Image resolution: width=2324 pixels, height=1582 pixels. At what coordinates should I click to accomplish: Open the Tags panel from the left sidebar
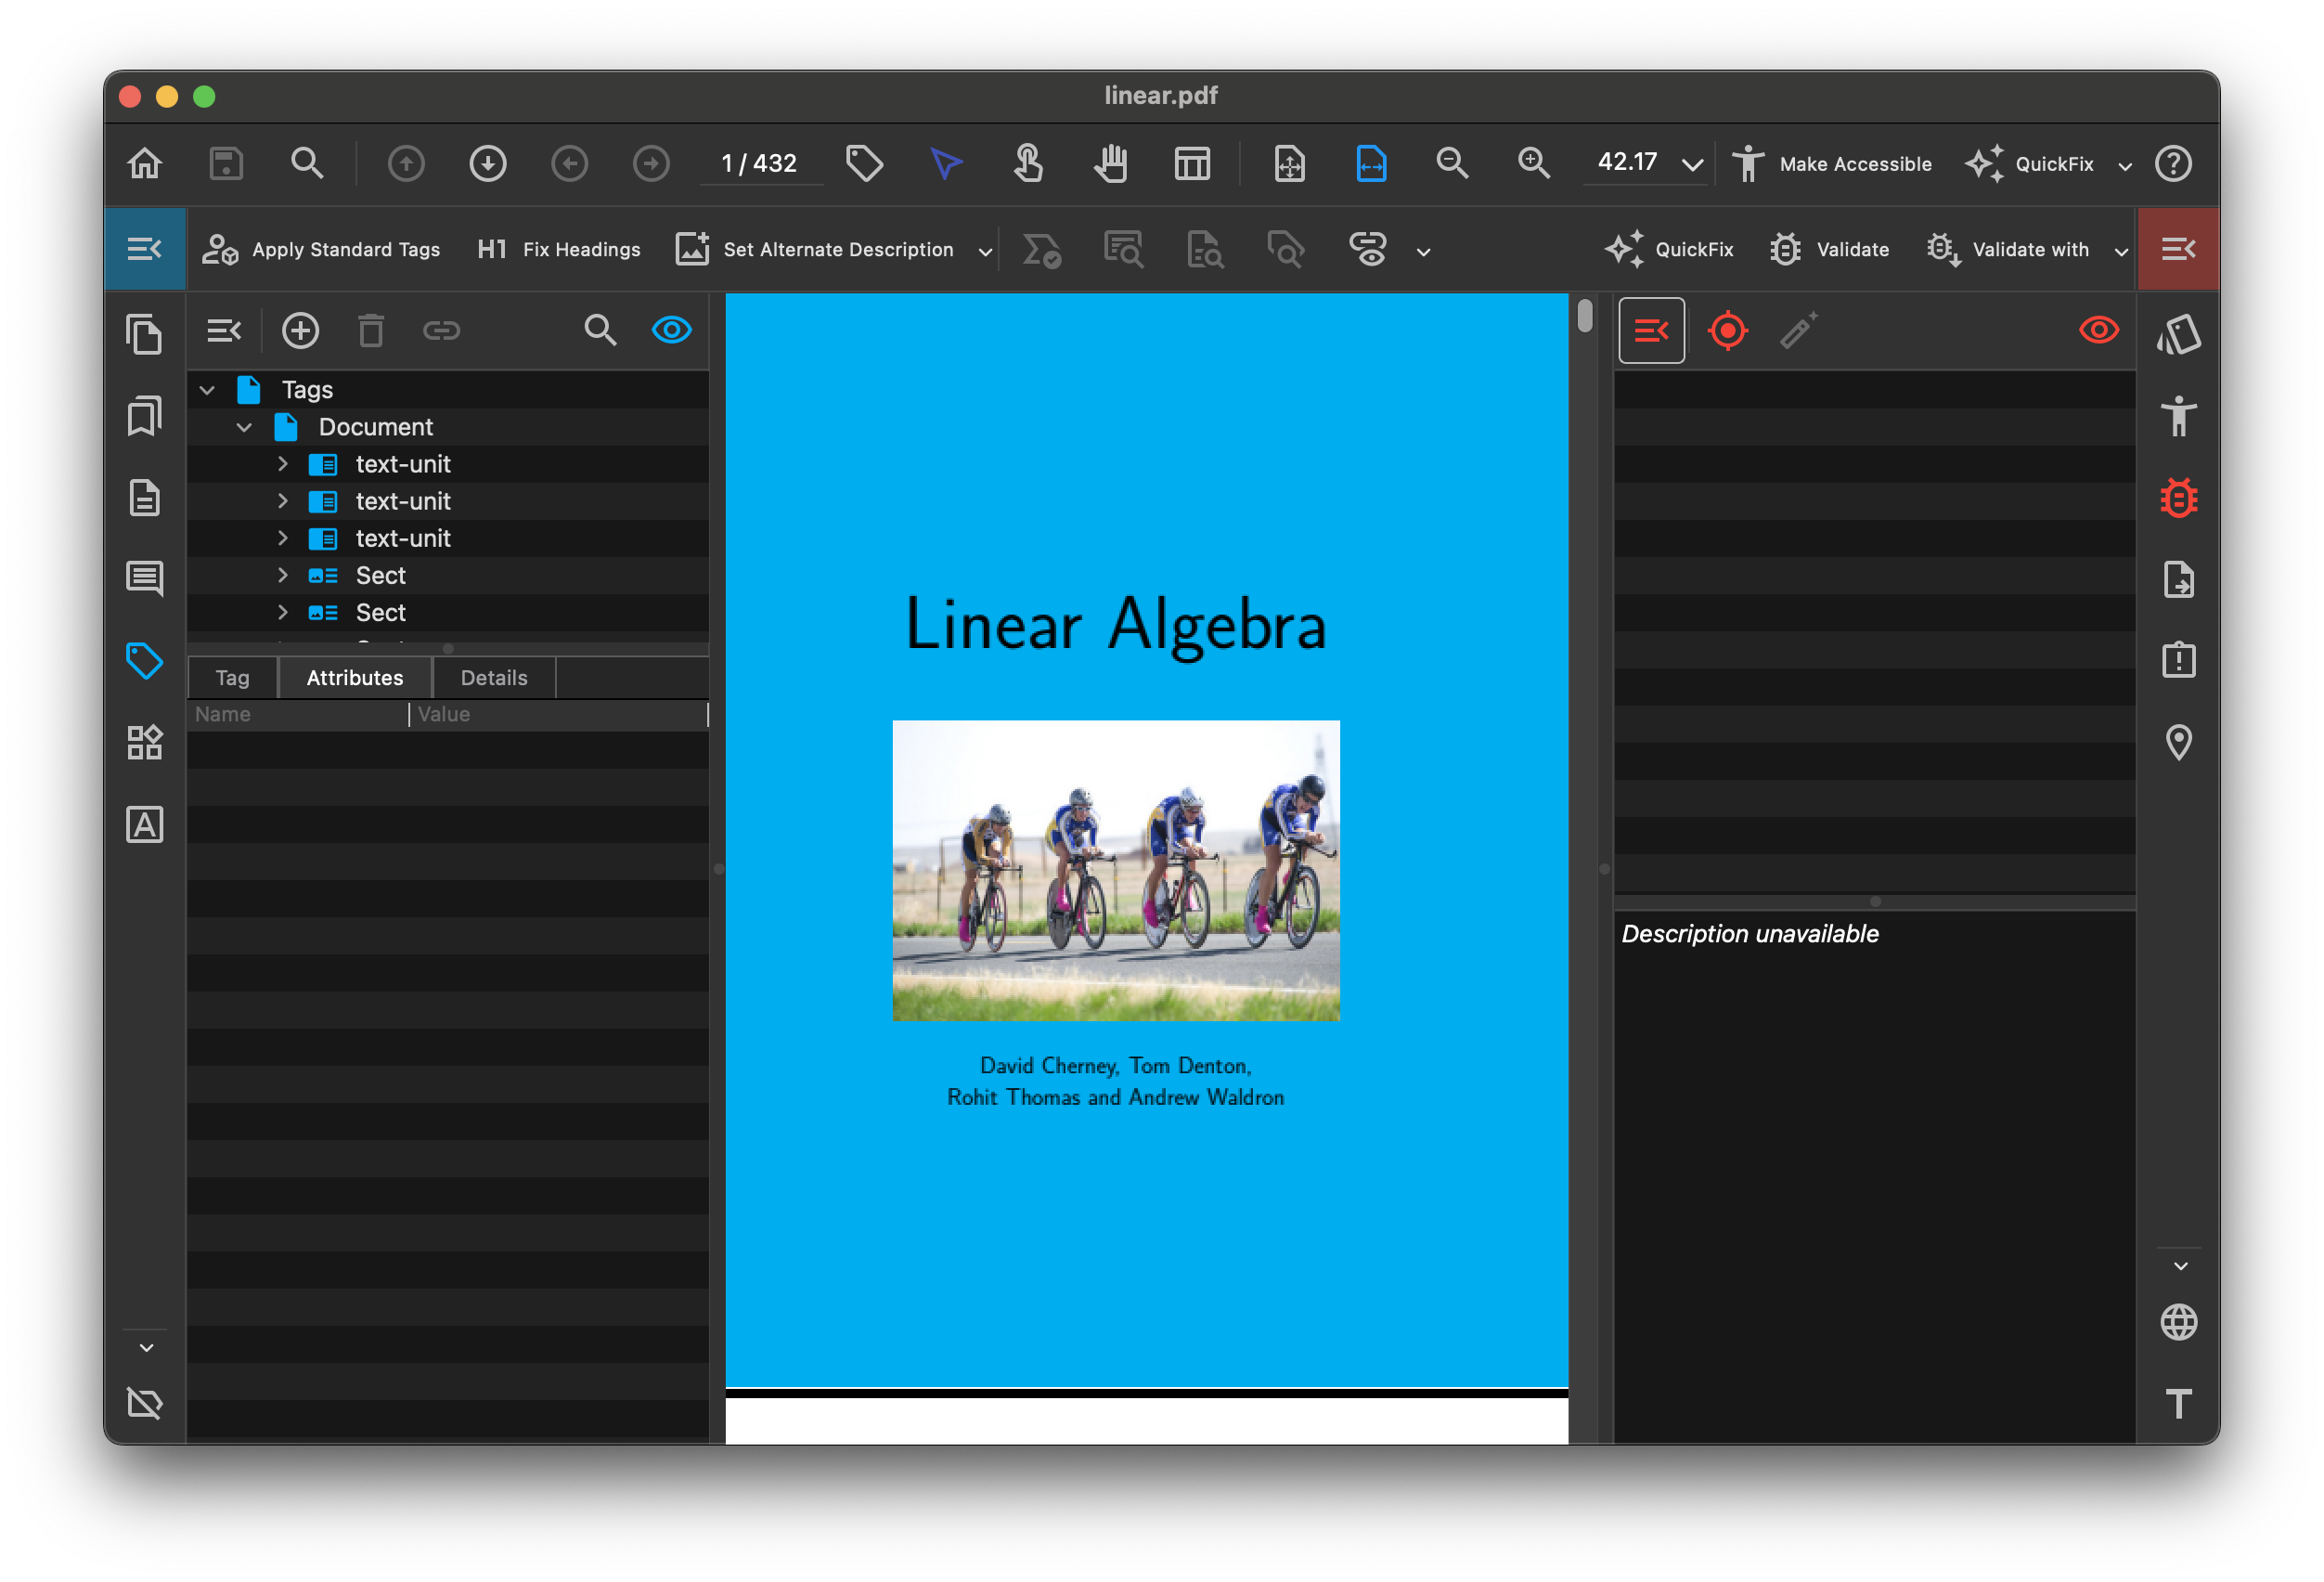[x=145, y=661]
